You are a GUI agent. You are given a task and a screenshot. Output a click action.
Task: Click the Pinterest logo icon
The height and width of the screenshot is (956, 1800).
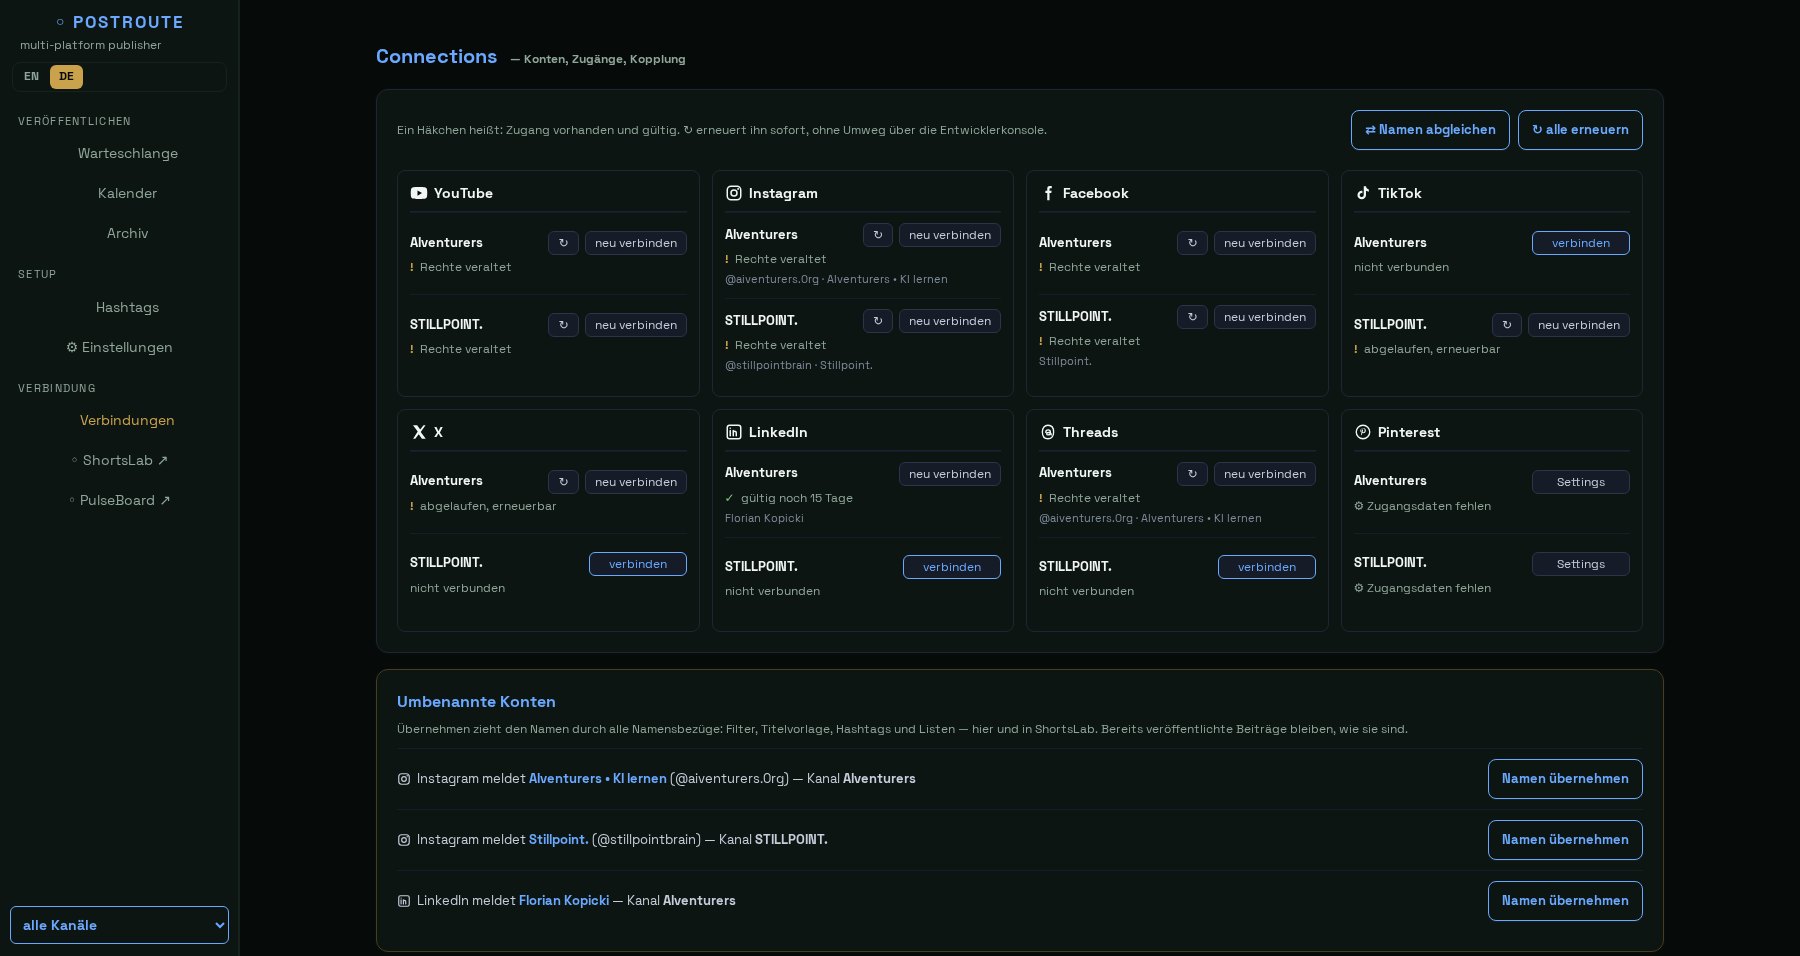click(x=1363, y=432)
